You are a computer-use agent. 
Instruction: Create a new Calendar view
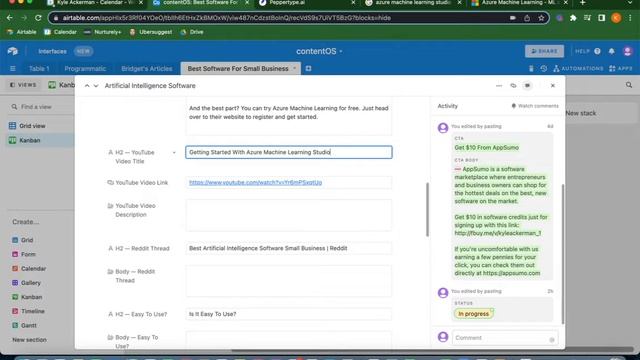pos(33,269)
